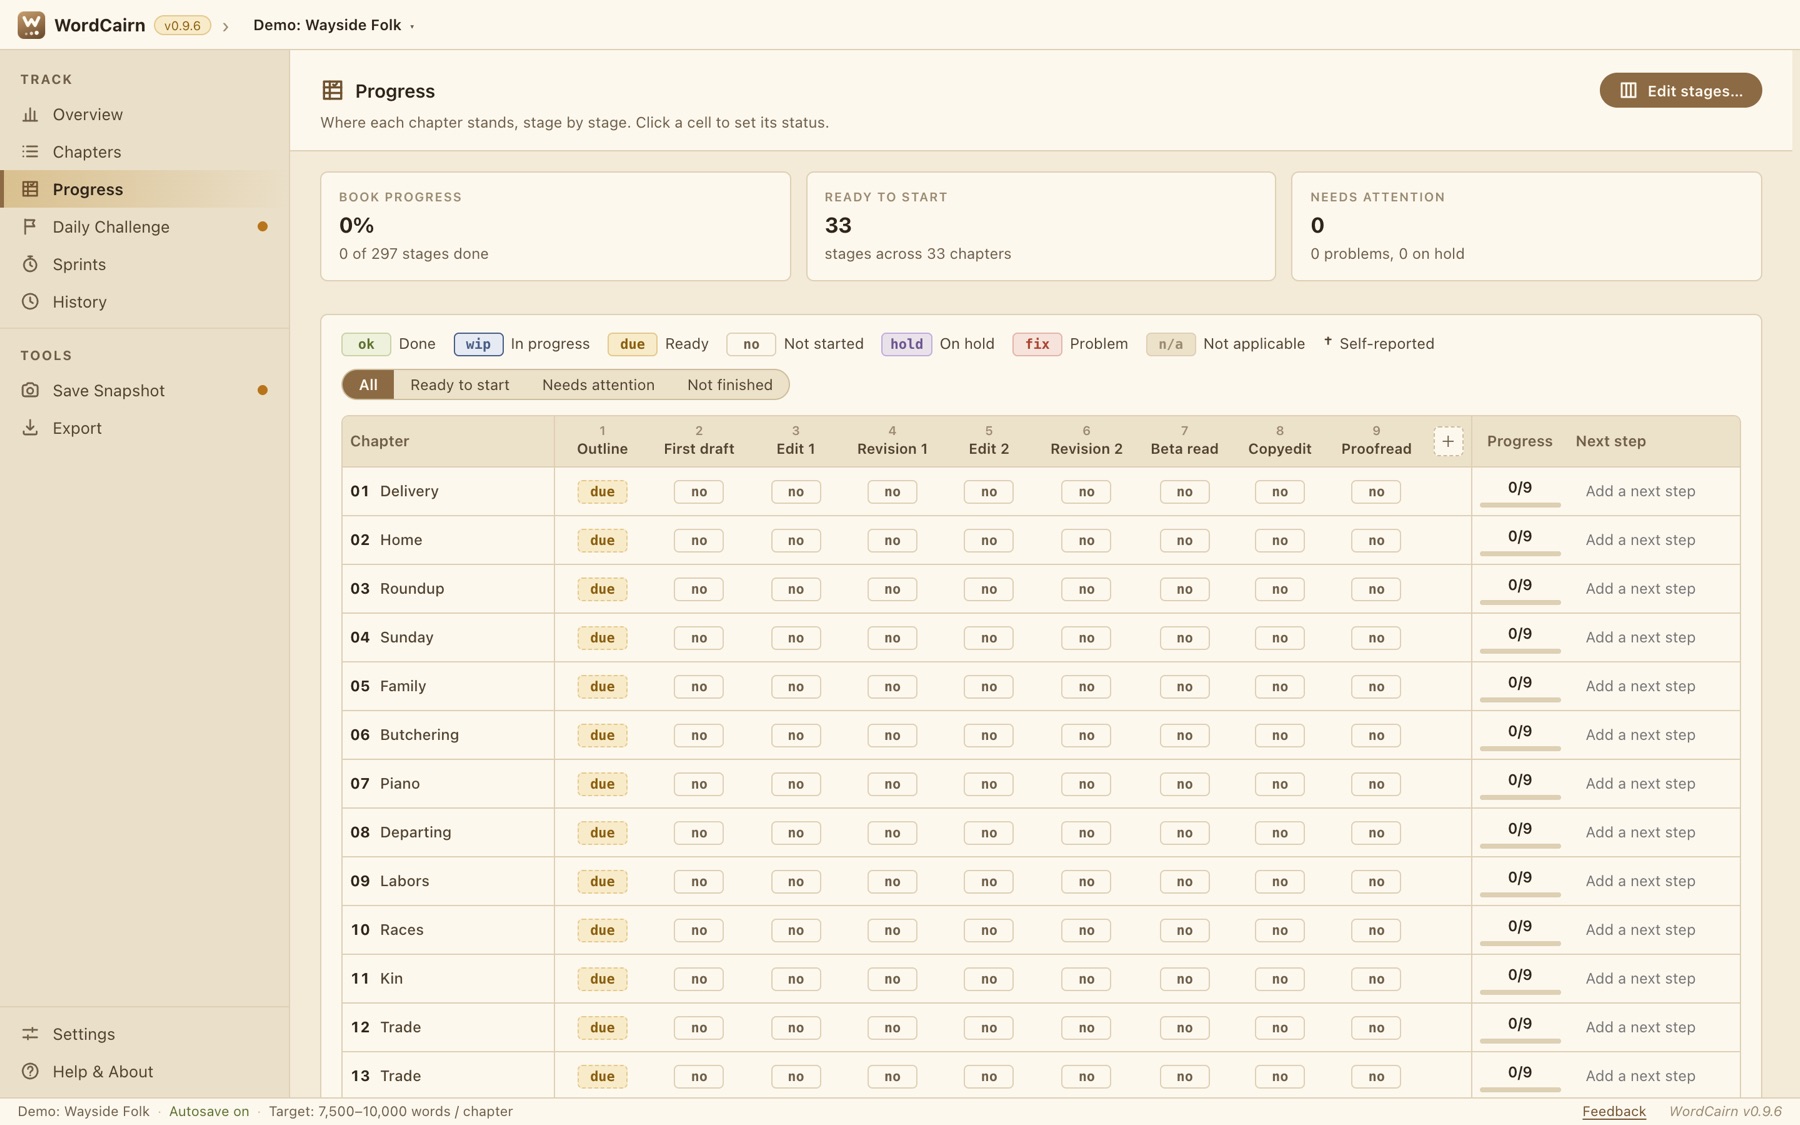Select the Progress grid icon in sidebar

pyautogui.click(x=30, y=189)
